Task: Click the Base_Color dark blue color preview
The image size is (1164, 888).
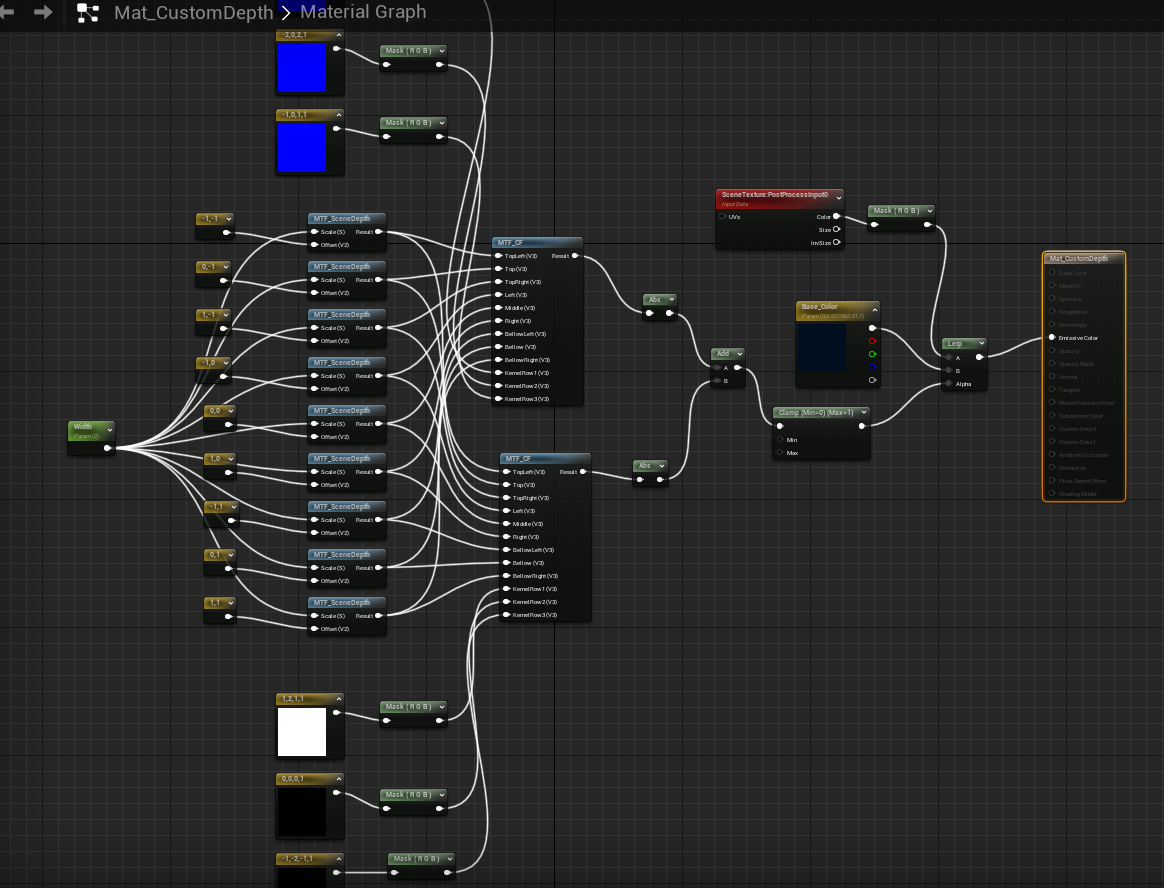Action: (821, 347)
